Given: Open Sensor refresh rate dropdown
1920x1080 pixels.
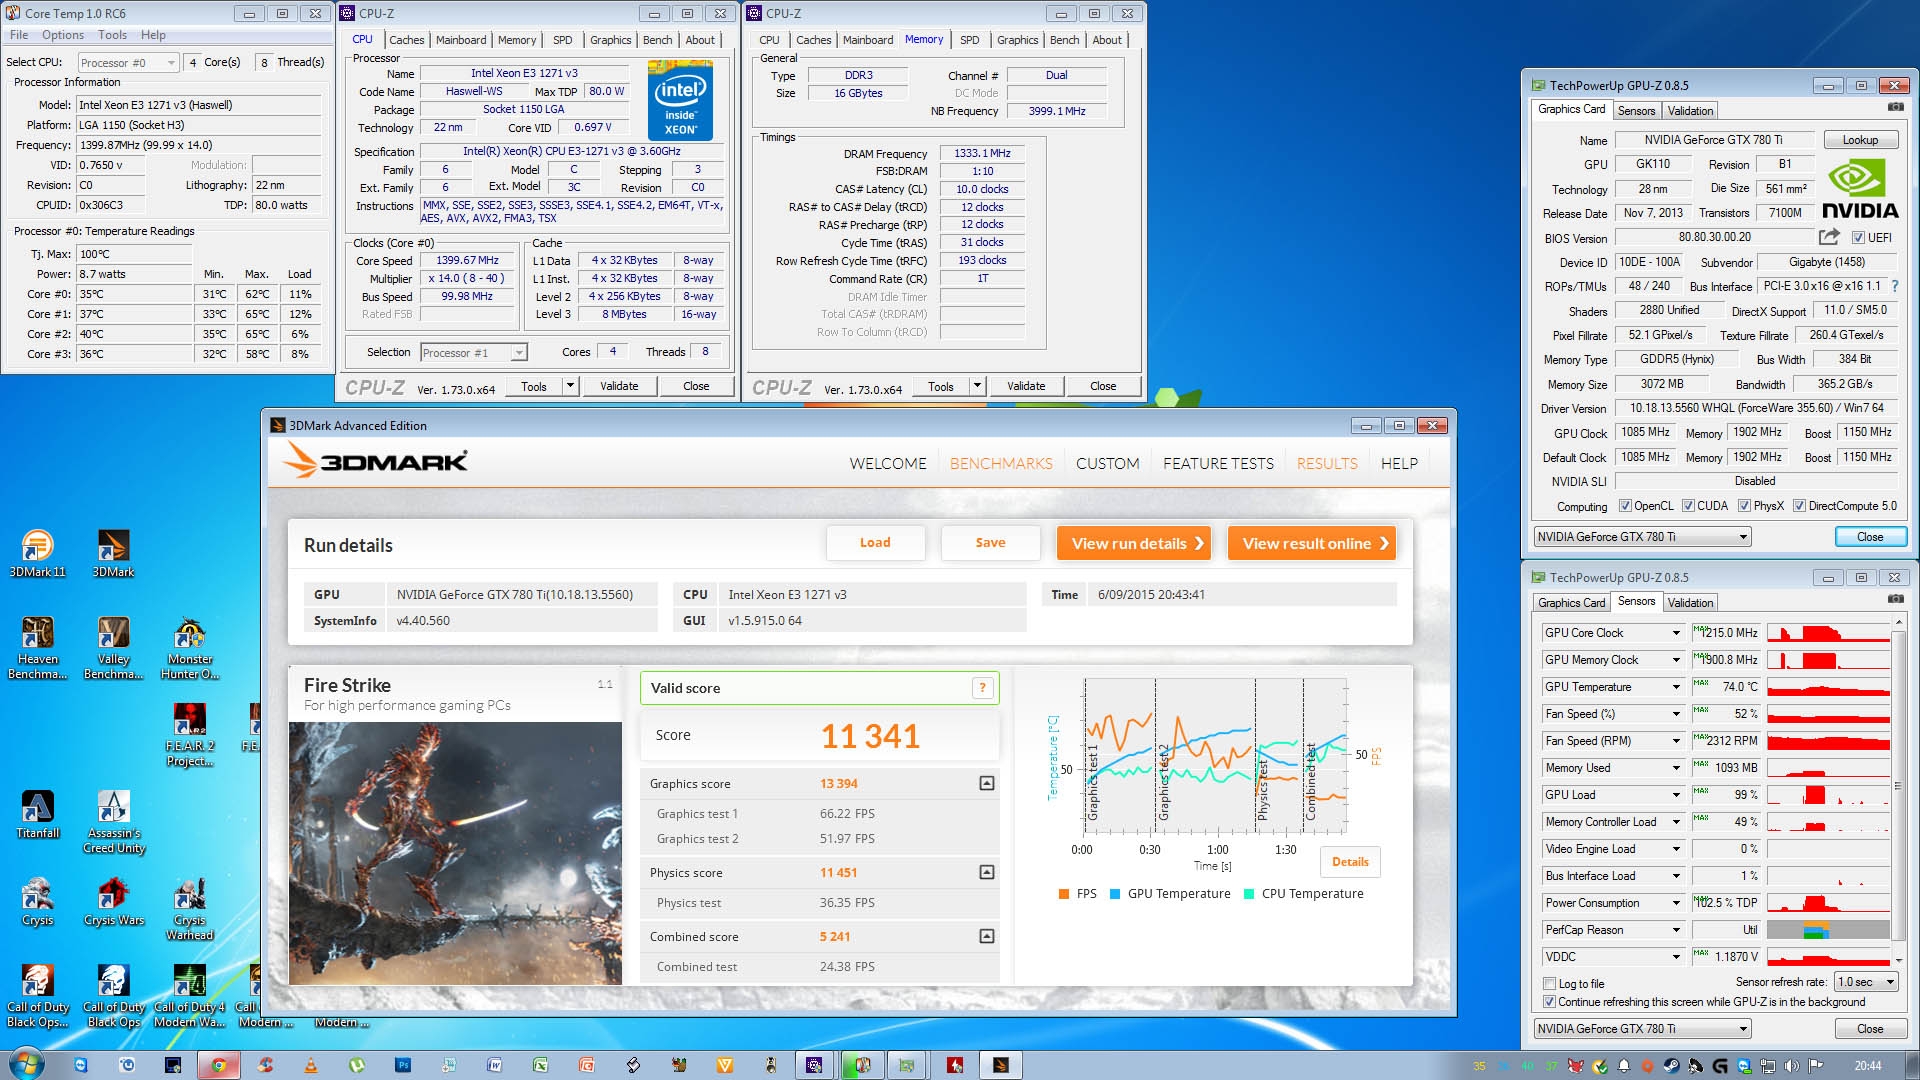Looking at the screenshot, I should pyautogui.click(x=1867, y=982).
